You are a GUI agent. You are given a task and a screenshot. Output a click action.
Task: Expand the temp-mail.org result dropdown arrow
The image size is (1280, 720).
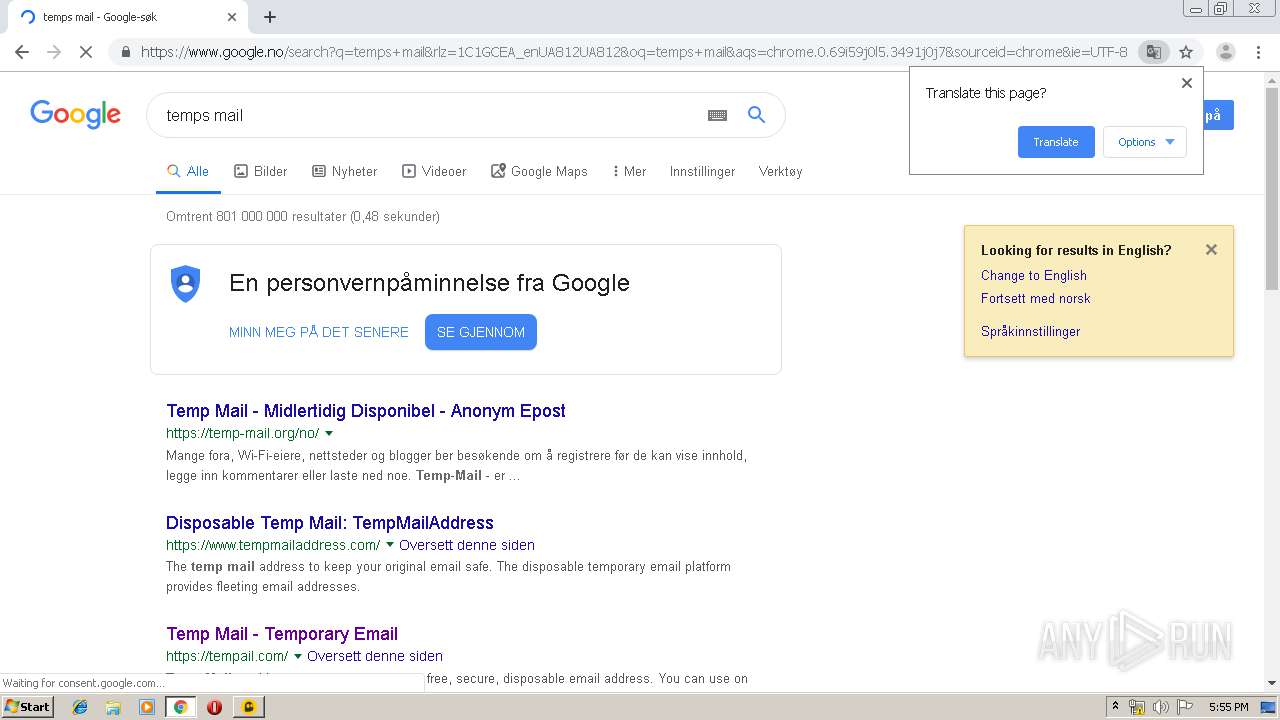pyautogui.click(x=329, y=434)
